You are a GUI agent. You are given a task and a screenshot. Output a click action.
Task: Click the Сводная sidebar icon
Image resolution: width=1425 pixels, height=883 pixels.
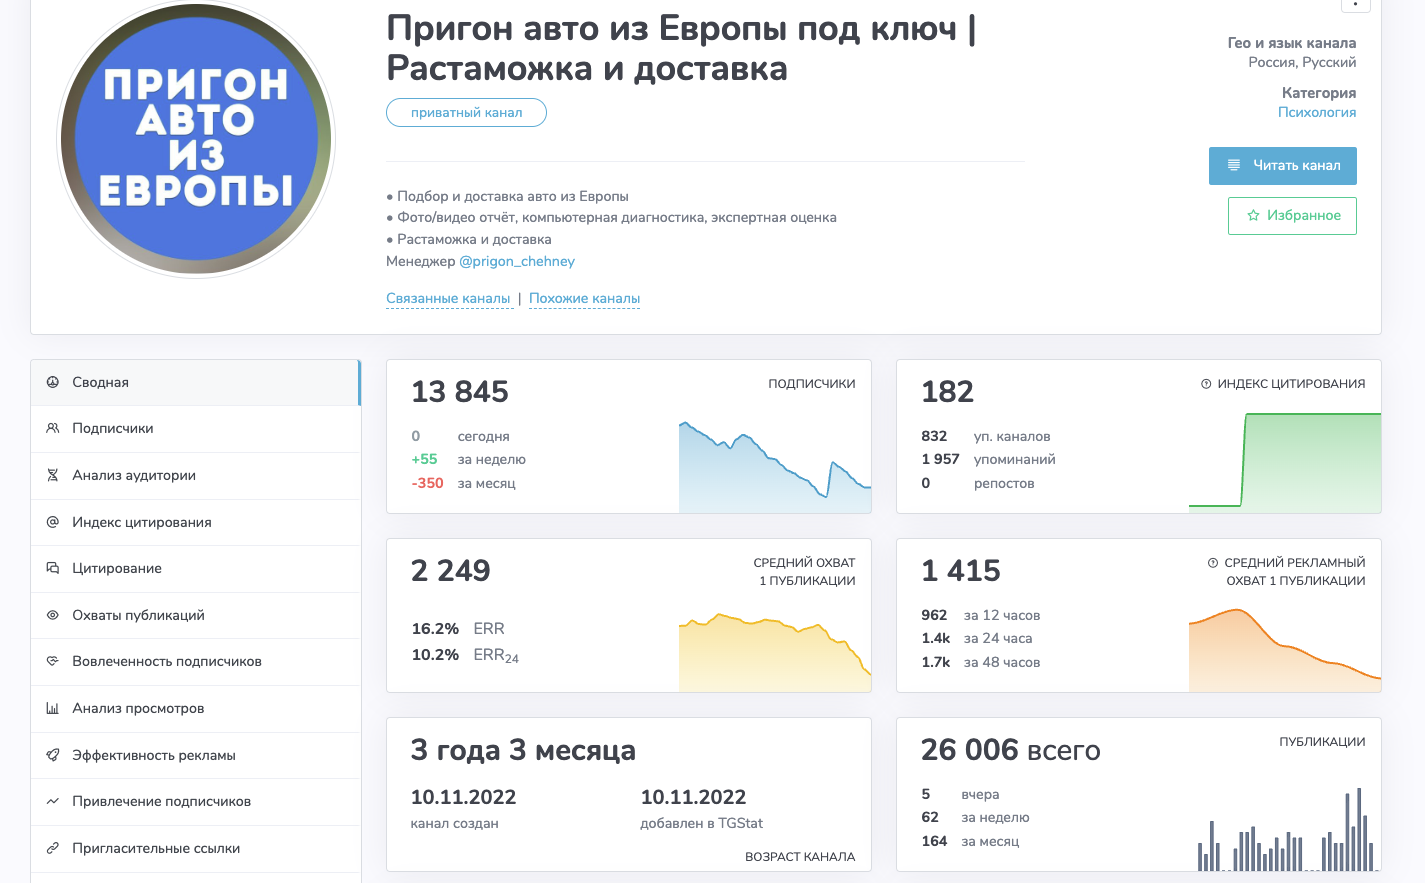point(52,382)
